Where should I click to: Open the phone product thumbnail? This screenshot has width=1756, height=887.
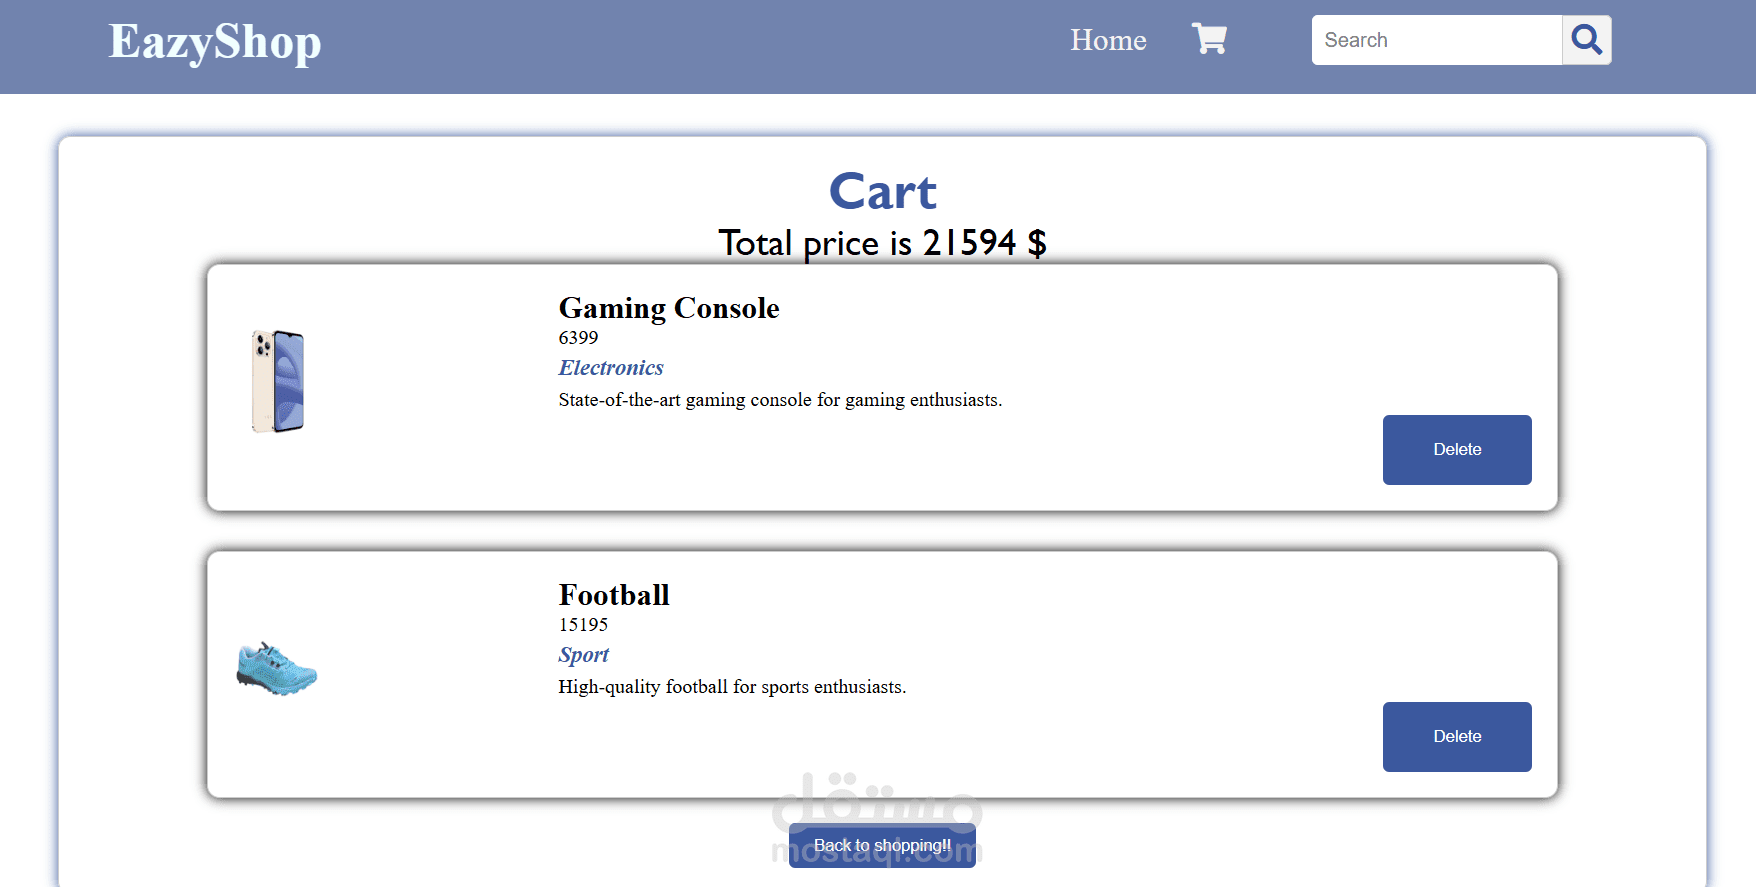point(277,381)
